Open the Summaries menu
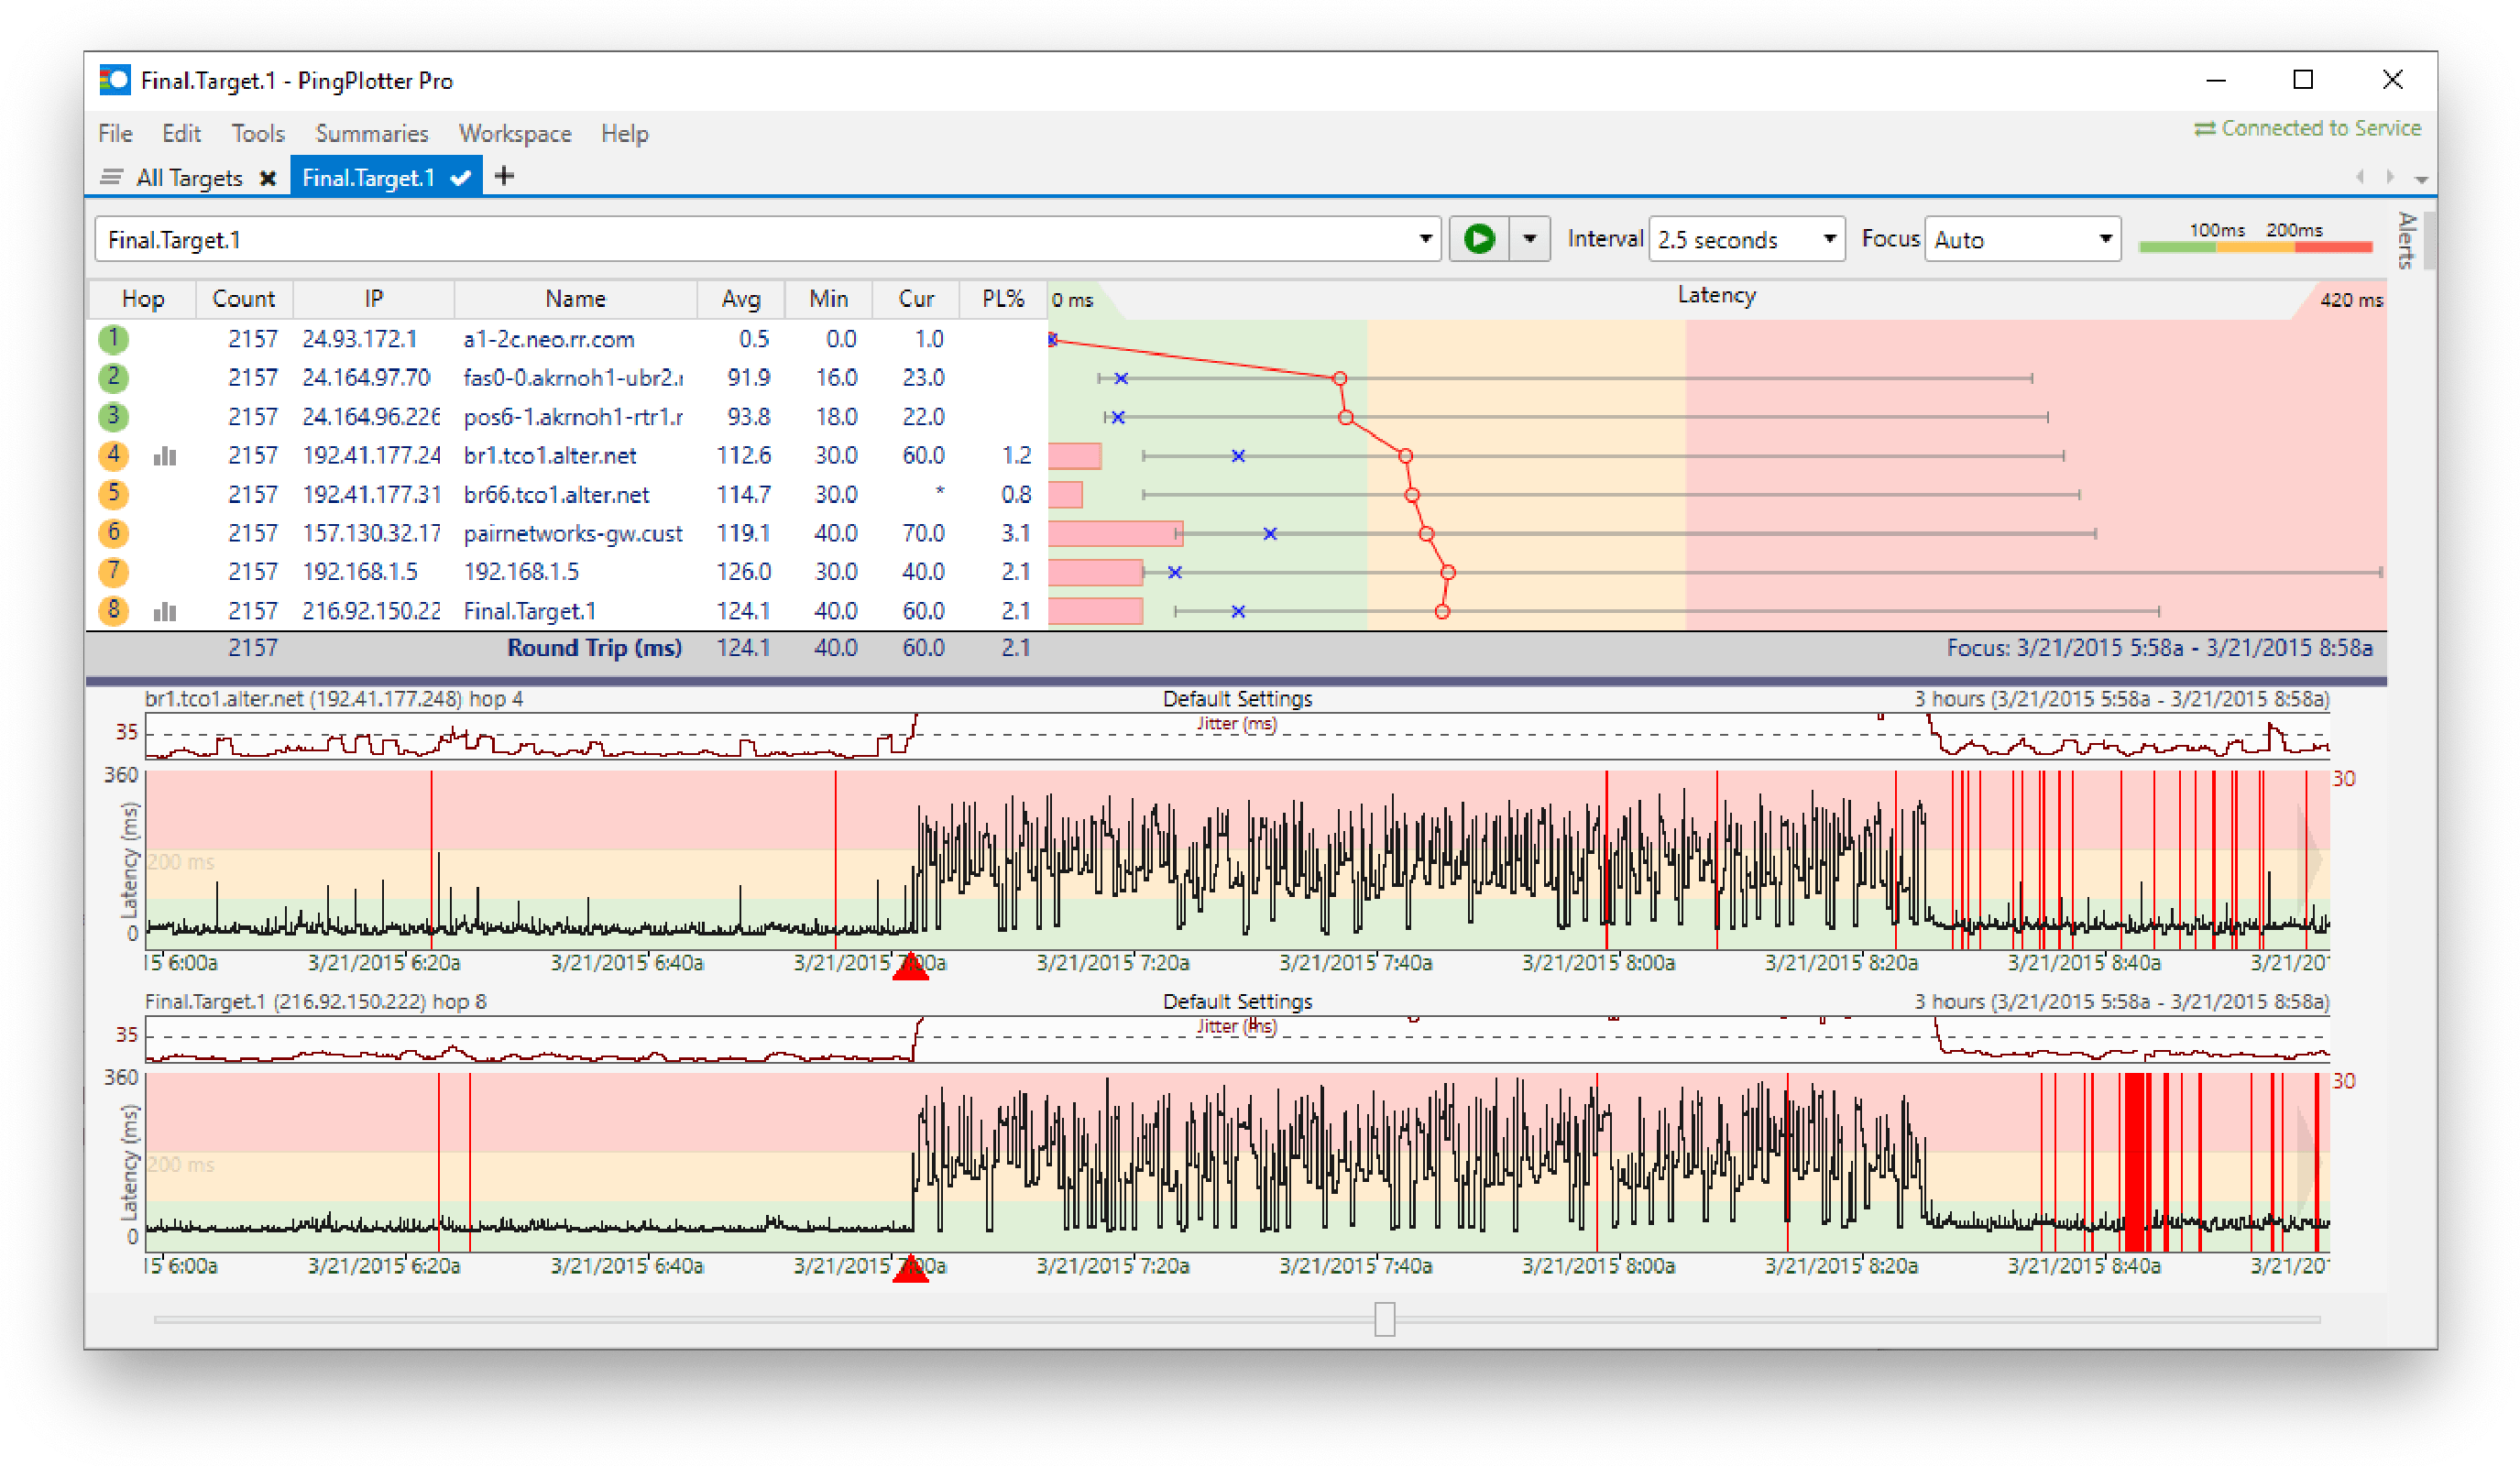 pos(371,133)
